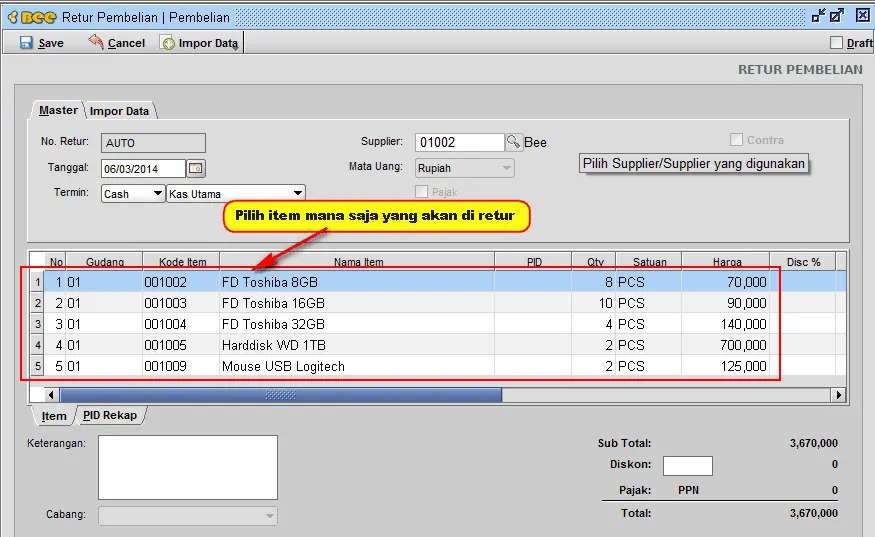Click the Bee supplier name text
The height and width of the screenshot is (537, 875).
(535, 142)
